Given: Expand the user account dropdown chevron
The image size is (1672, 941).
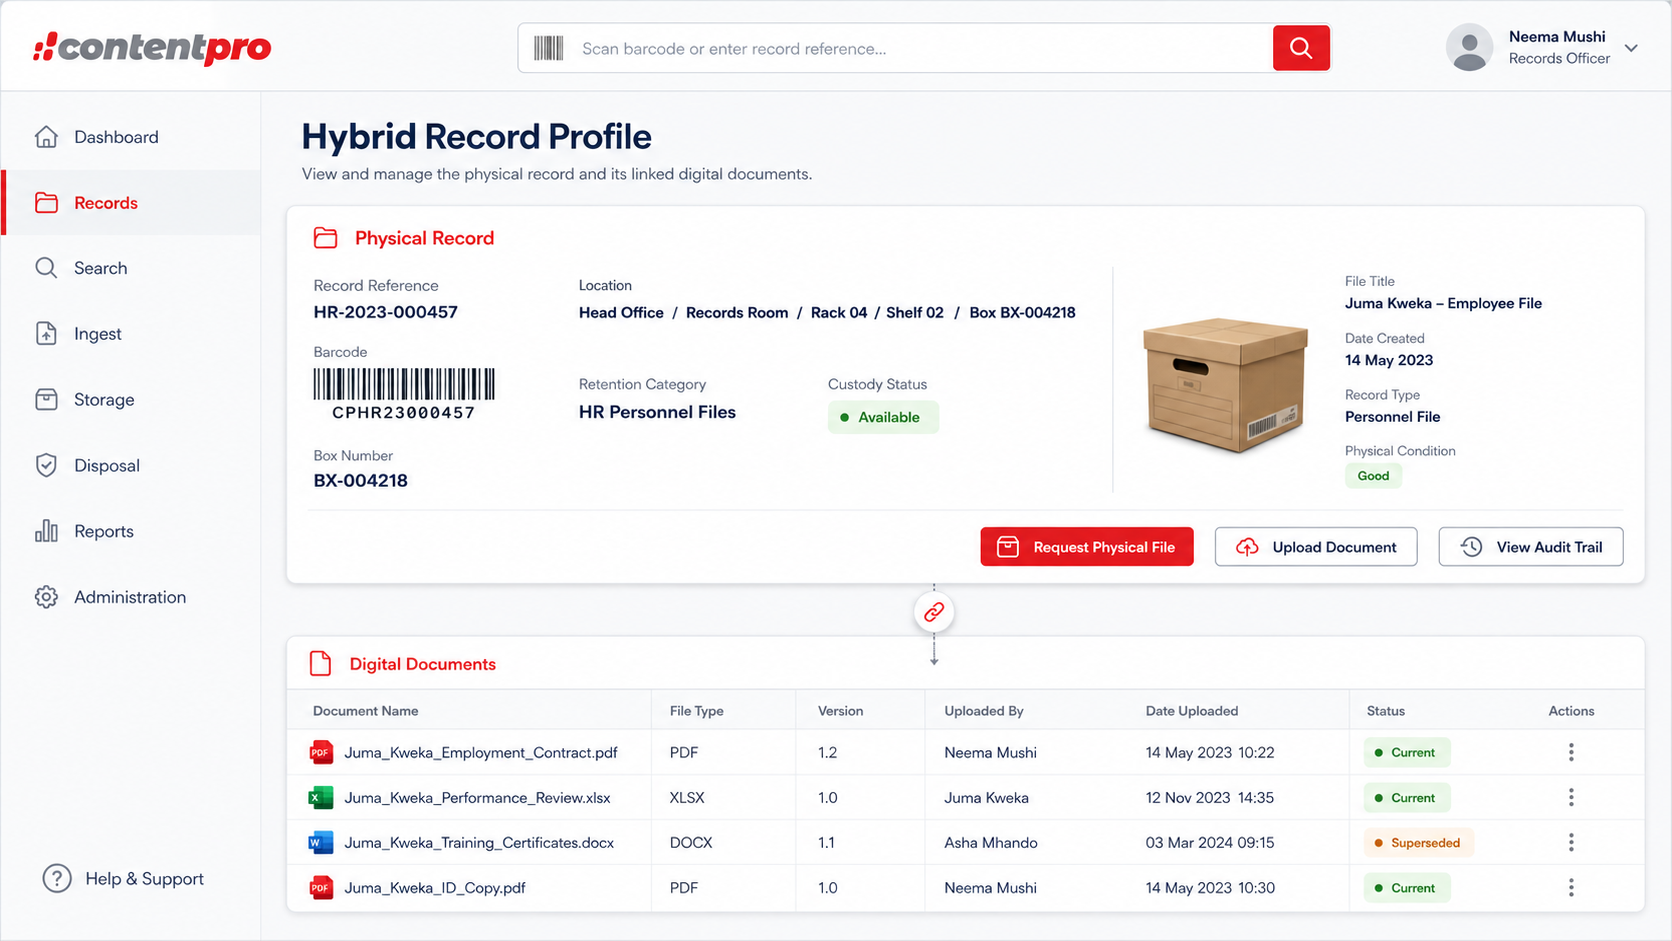Looking at the screenshot, I should 1631,48.
